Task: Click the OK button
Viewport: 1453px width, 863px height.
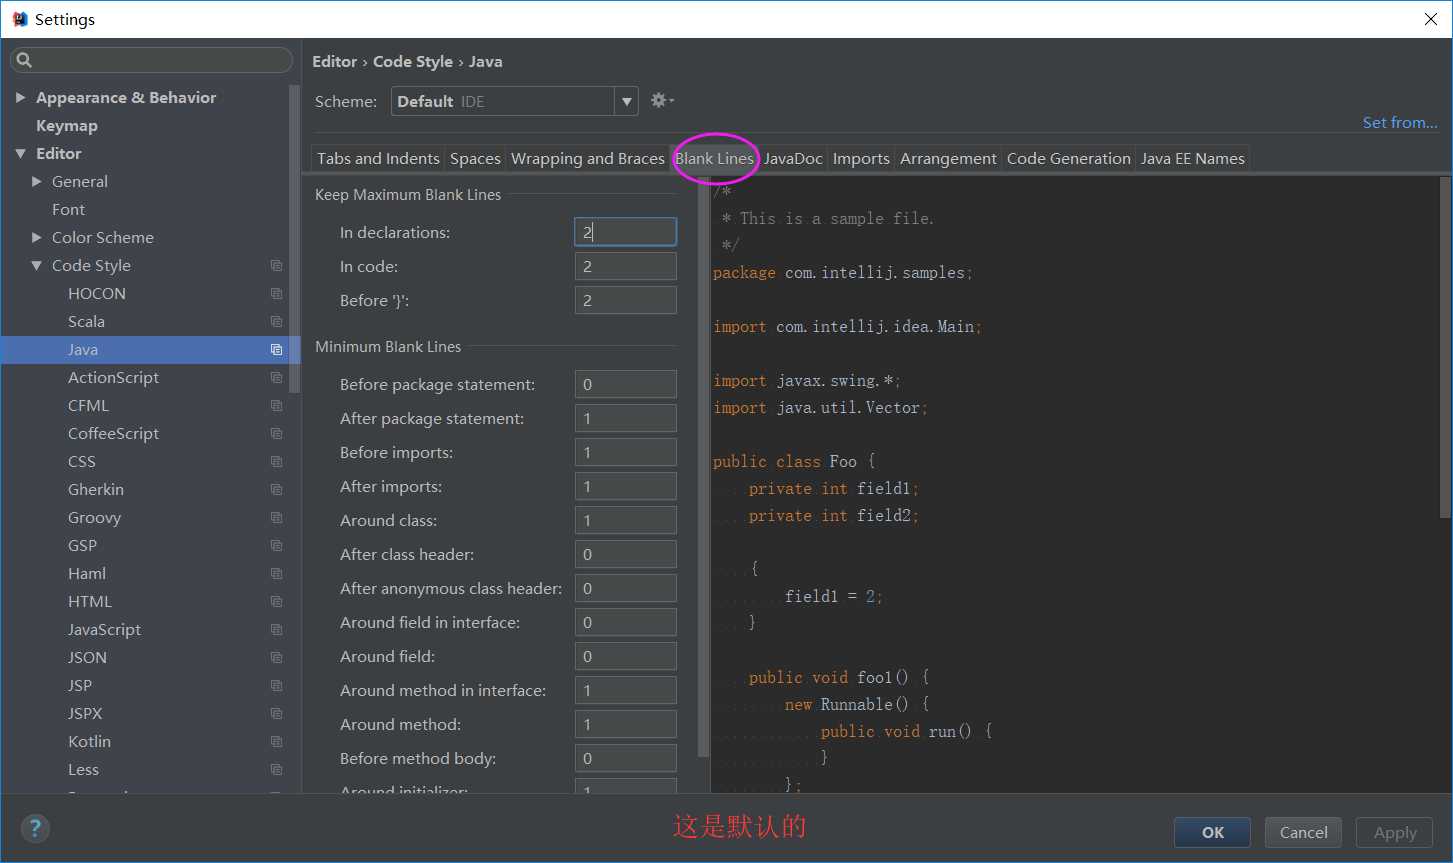Action: [x=1213, y=832]
